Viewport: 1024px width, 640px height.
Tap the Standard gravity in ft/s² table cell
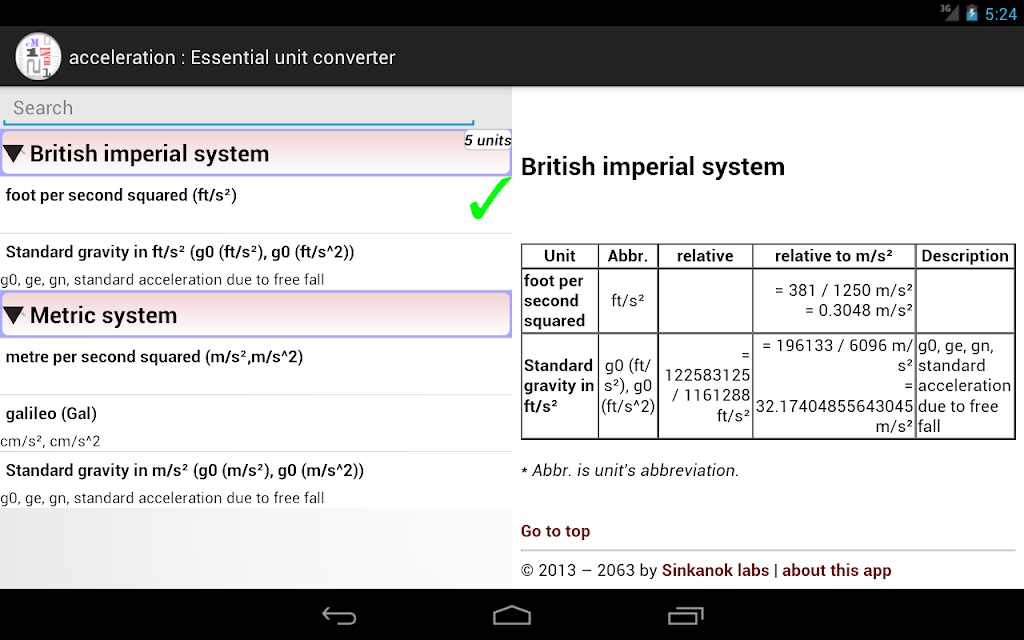click(560, 386)
